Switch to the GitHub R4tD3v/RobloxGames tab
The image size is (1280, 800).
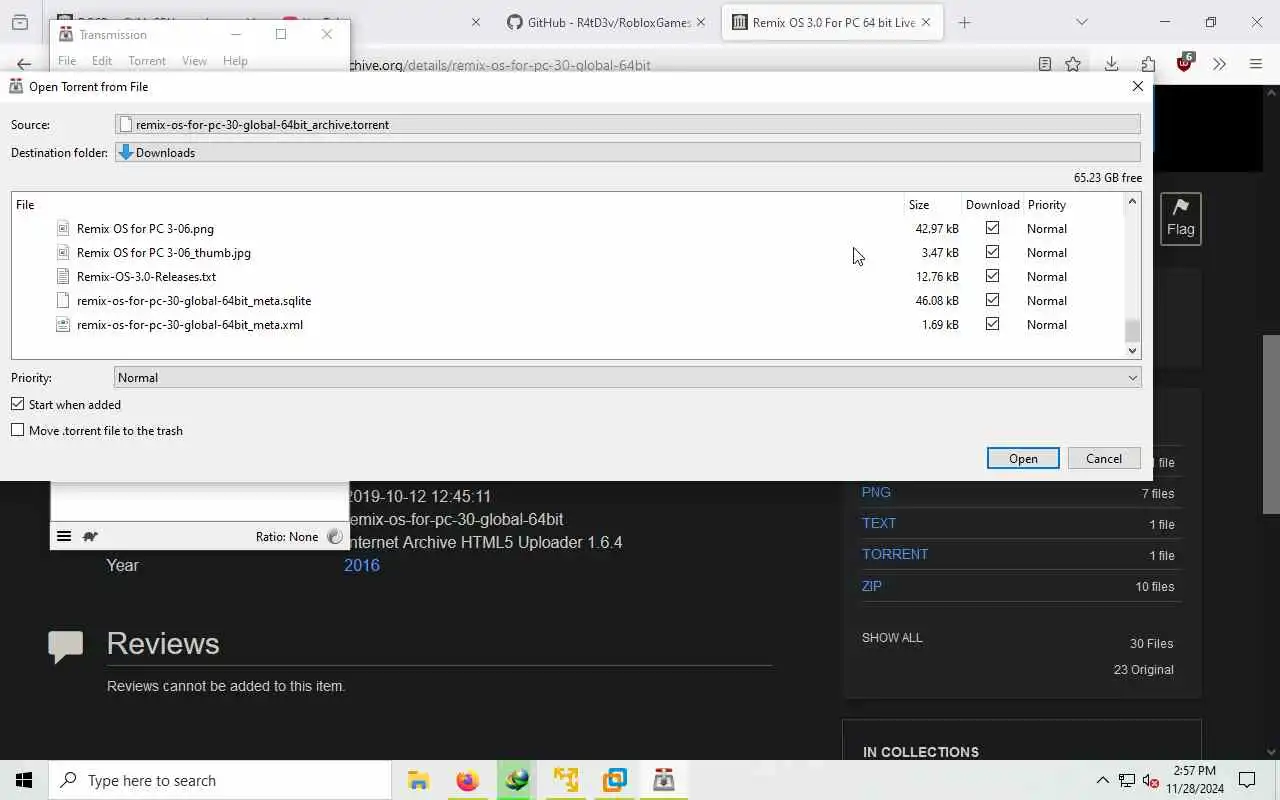pos(607,22)
